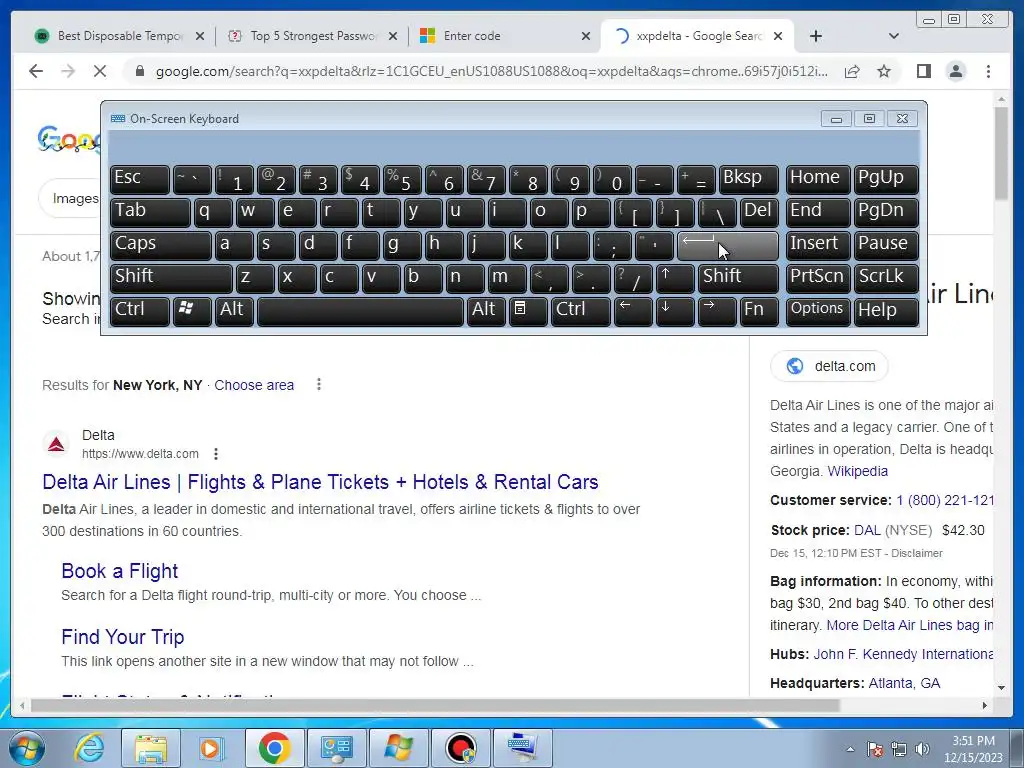Open the Wikipedia link in Delta description
This screenshot has width=1024, height=768.
coord(857,472)
